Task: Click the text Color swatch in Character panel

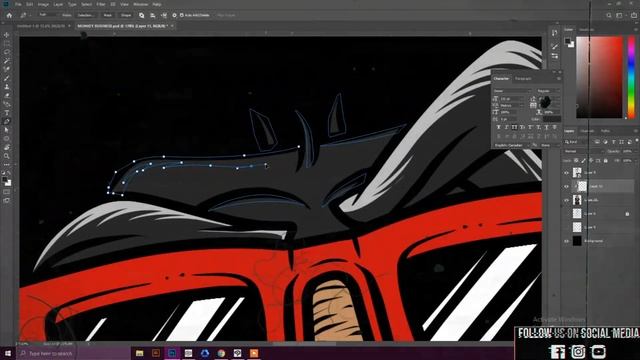Action: (x=551, y=119)
